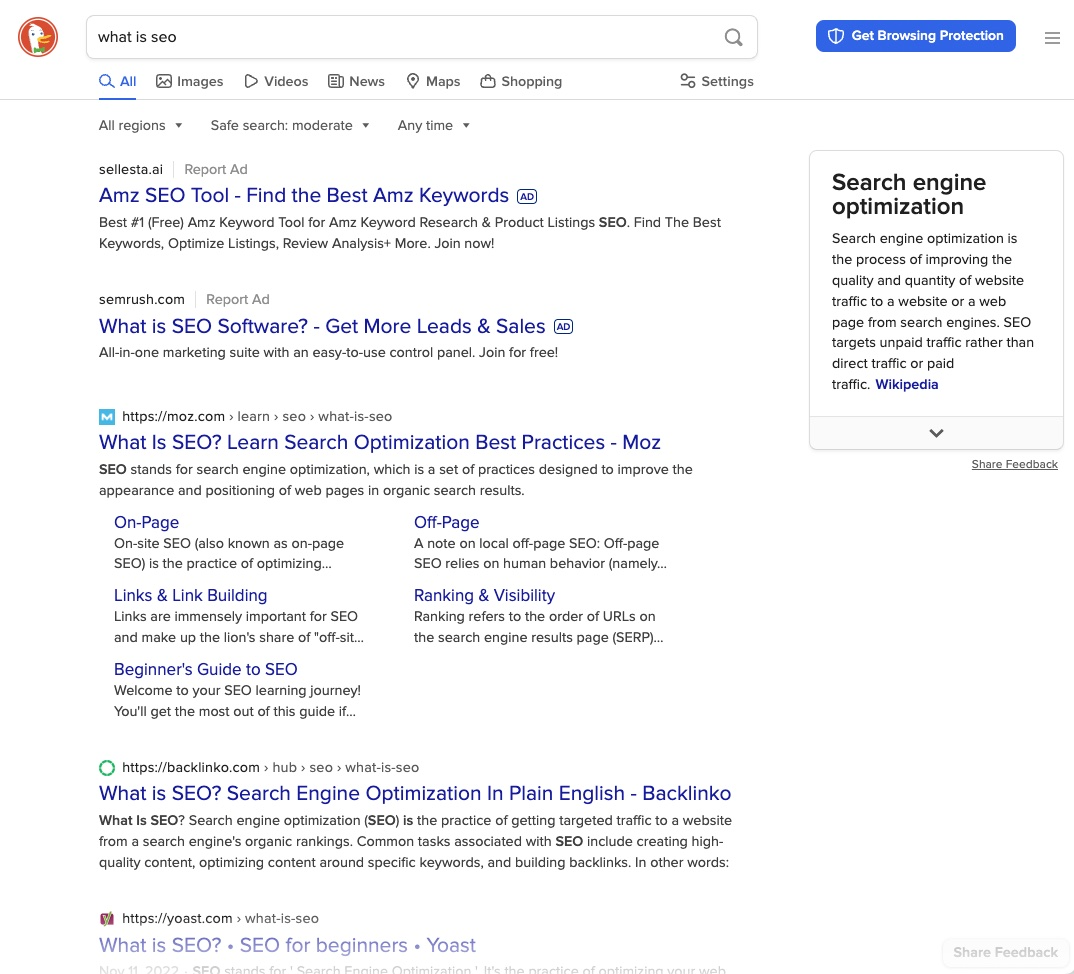Viewport: 1074px width, 974px height.
Task: Click the https://yoast.com breadcrumb URL
Action: pyautogui.click(x=177, y=918)
